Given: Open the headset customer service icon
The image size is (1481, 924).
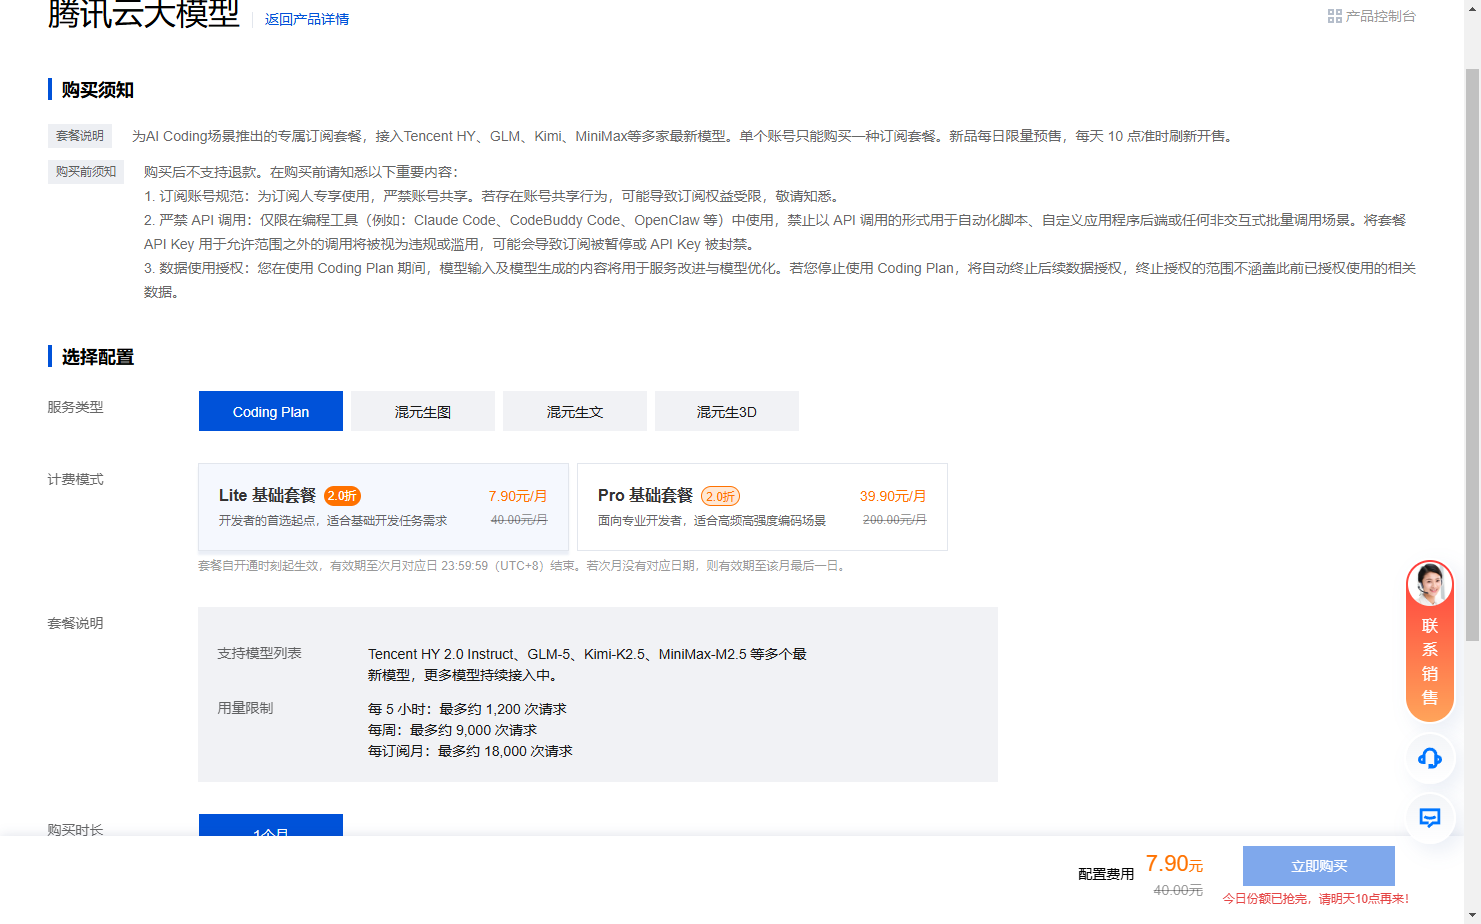Looking at the screenshot, I should click(1429, 758).
